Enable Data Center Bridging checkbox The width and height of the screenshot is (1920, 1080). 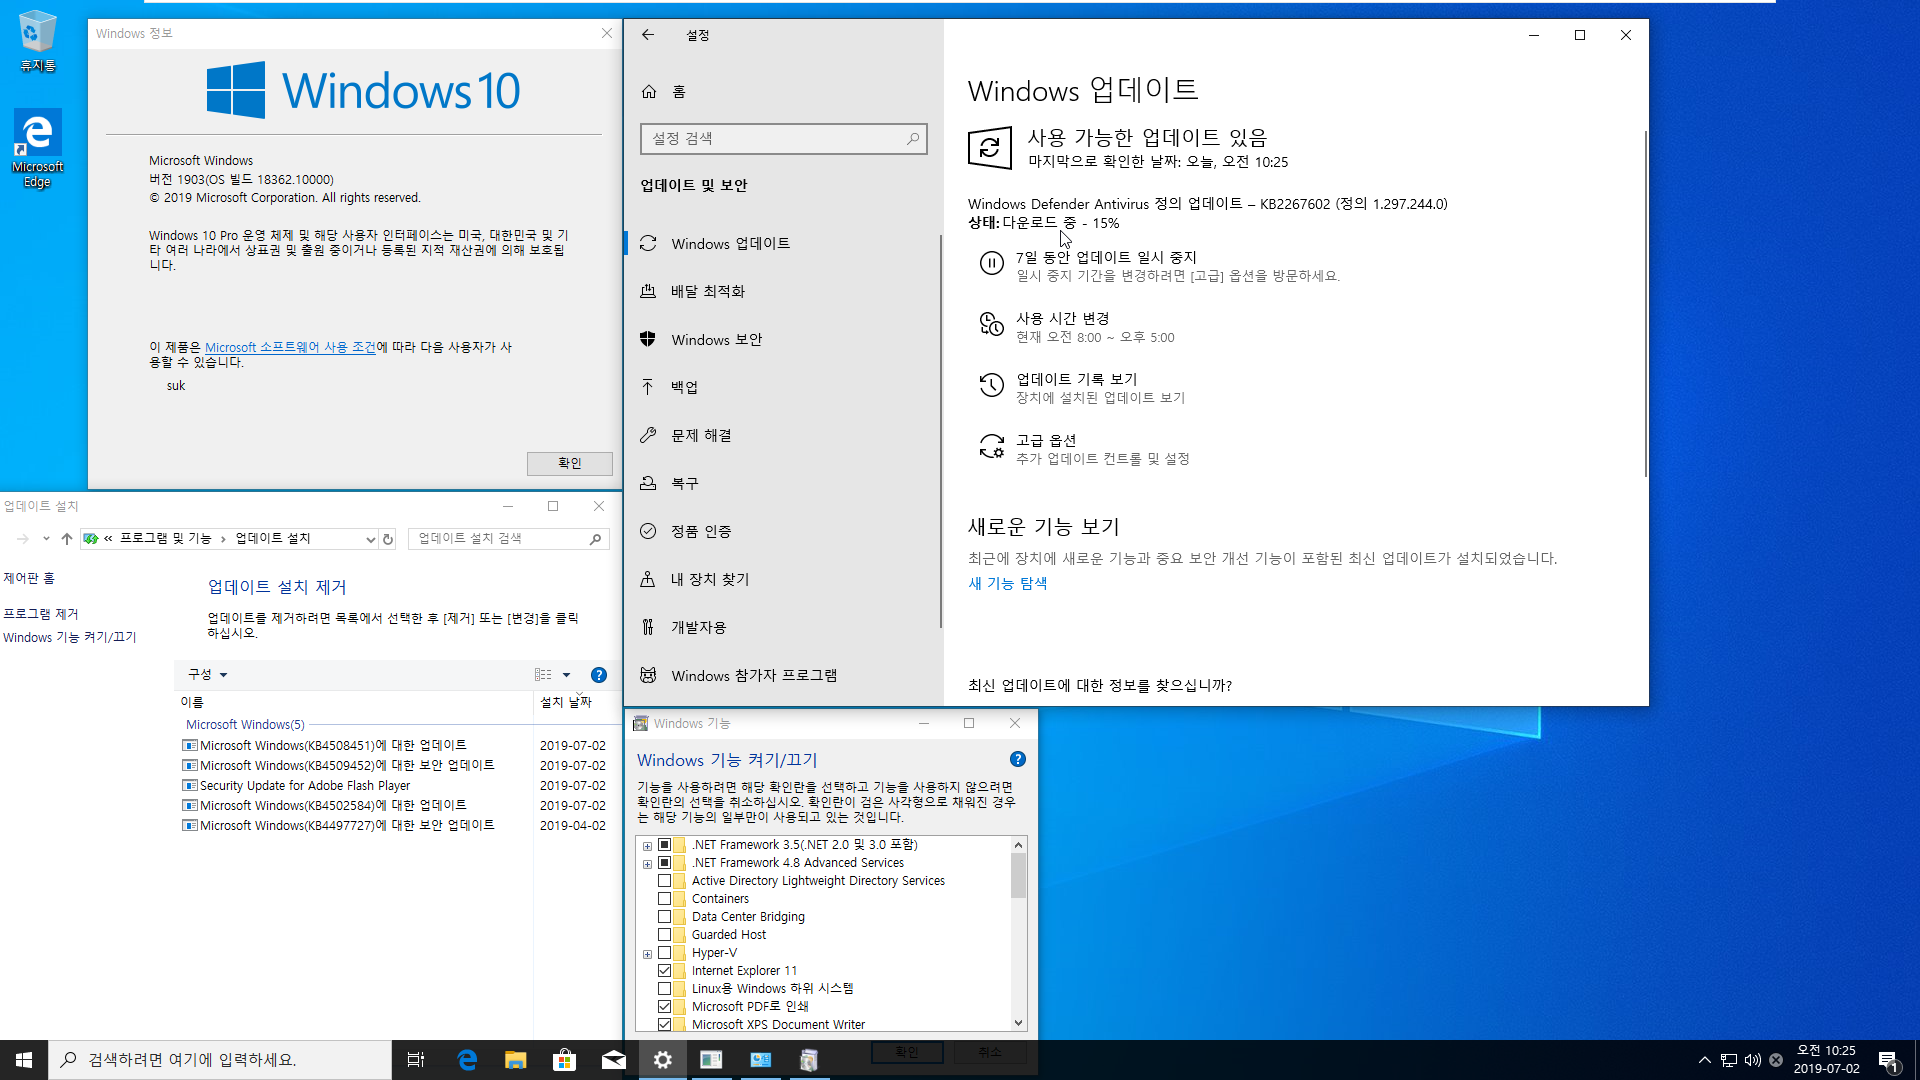(x=664, y=917)
